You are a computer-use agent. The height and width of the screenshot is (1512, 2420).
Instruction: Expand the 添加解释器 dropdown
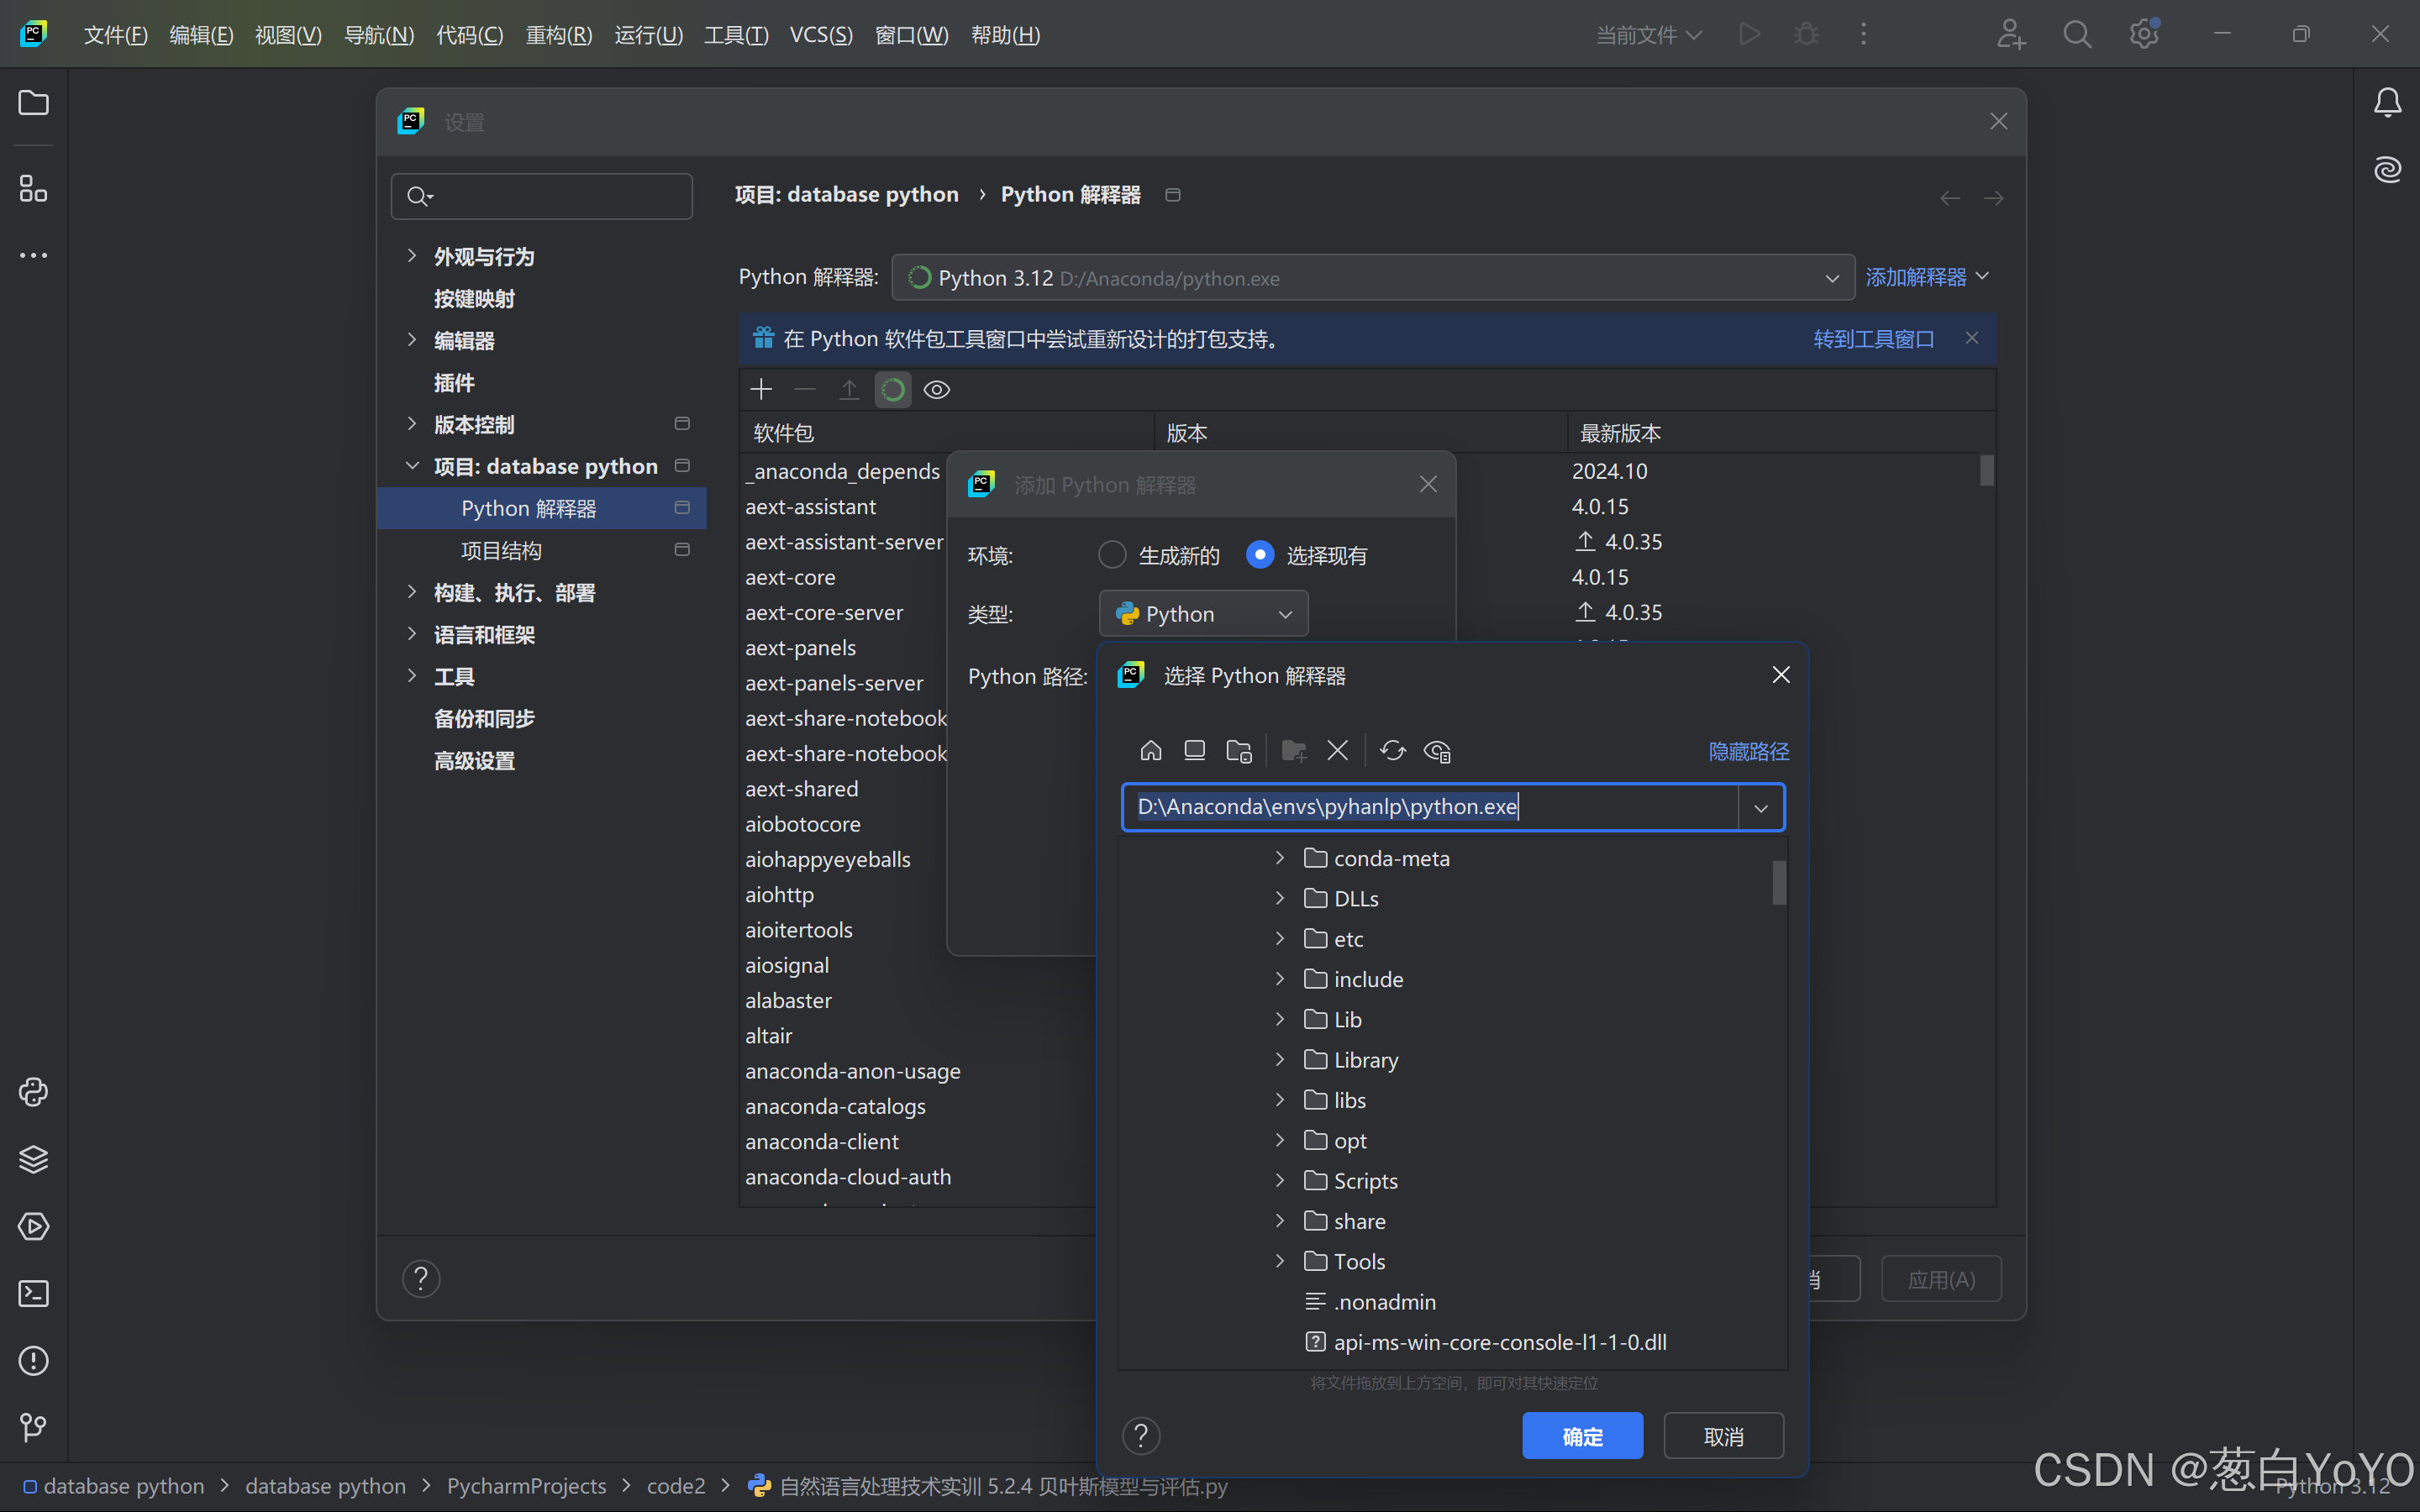(x=1927, y=277)
